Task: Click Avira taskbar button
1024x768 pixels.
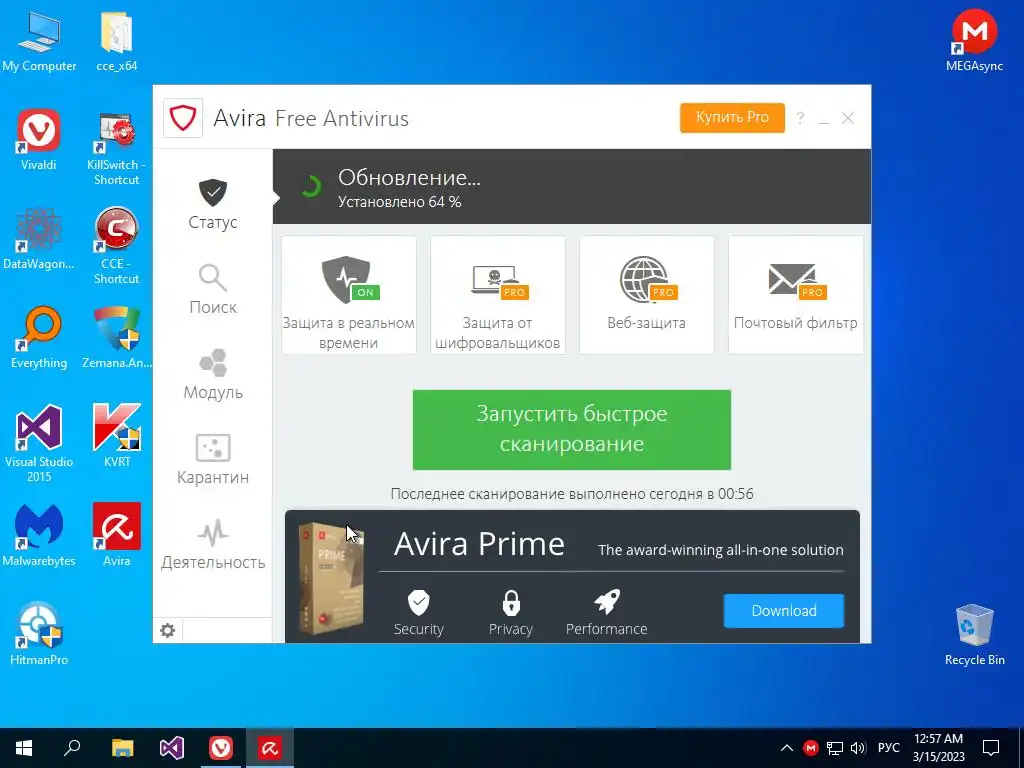Action: click(270, 748)
